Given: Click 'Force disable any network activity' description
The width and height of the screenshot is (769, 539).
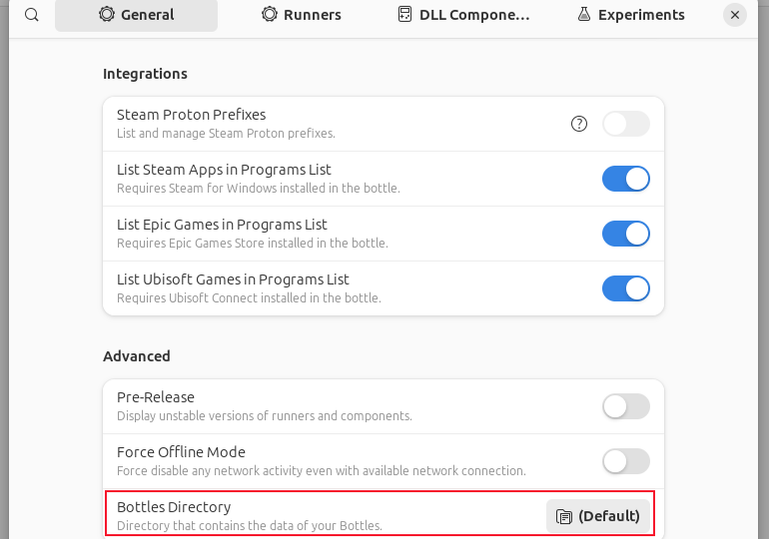Looking at the screenshot, I should pyautogui.click(x=321, y=471).
